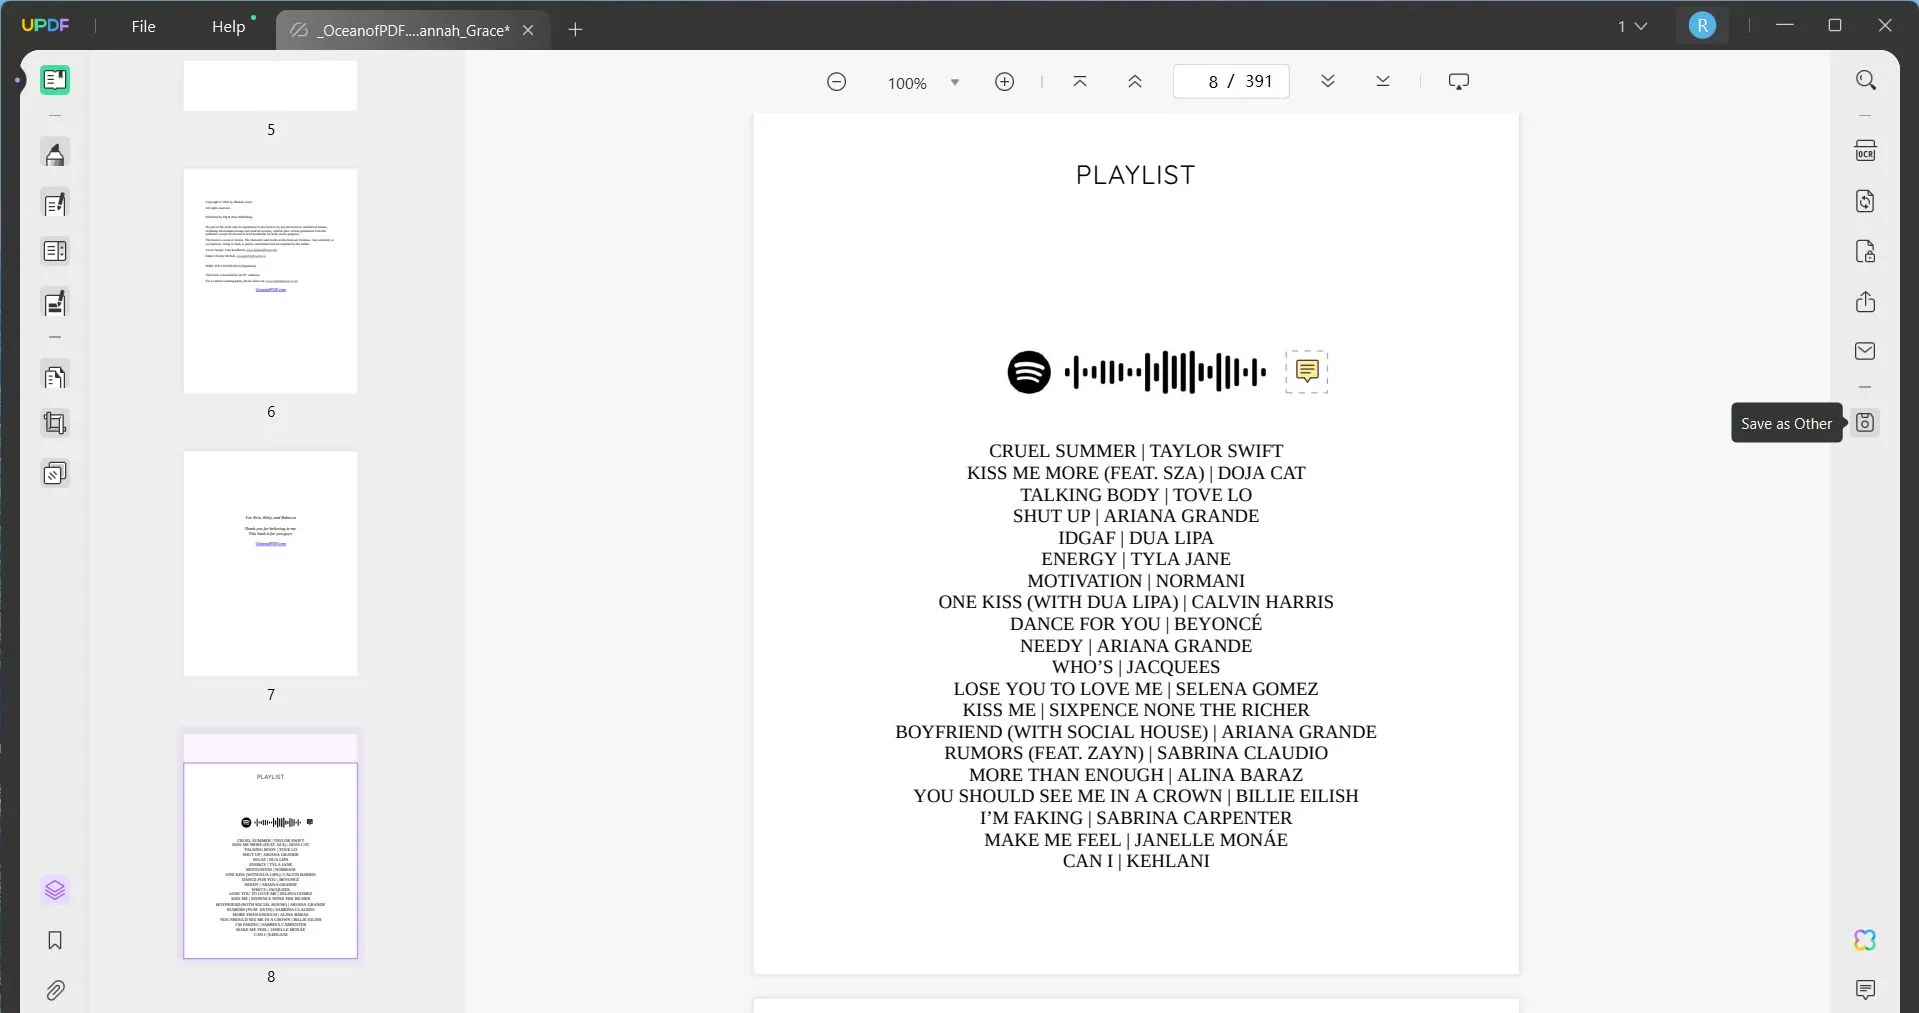
Task: Zoom out with the minus icon
Action: pos(837,82)
